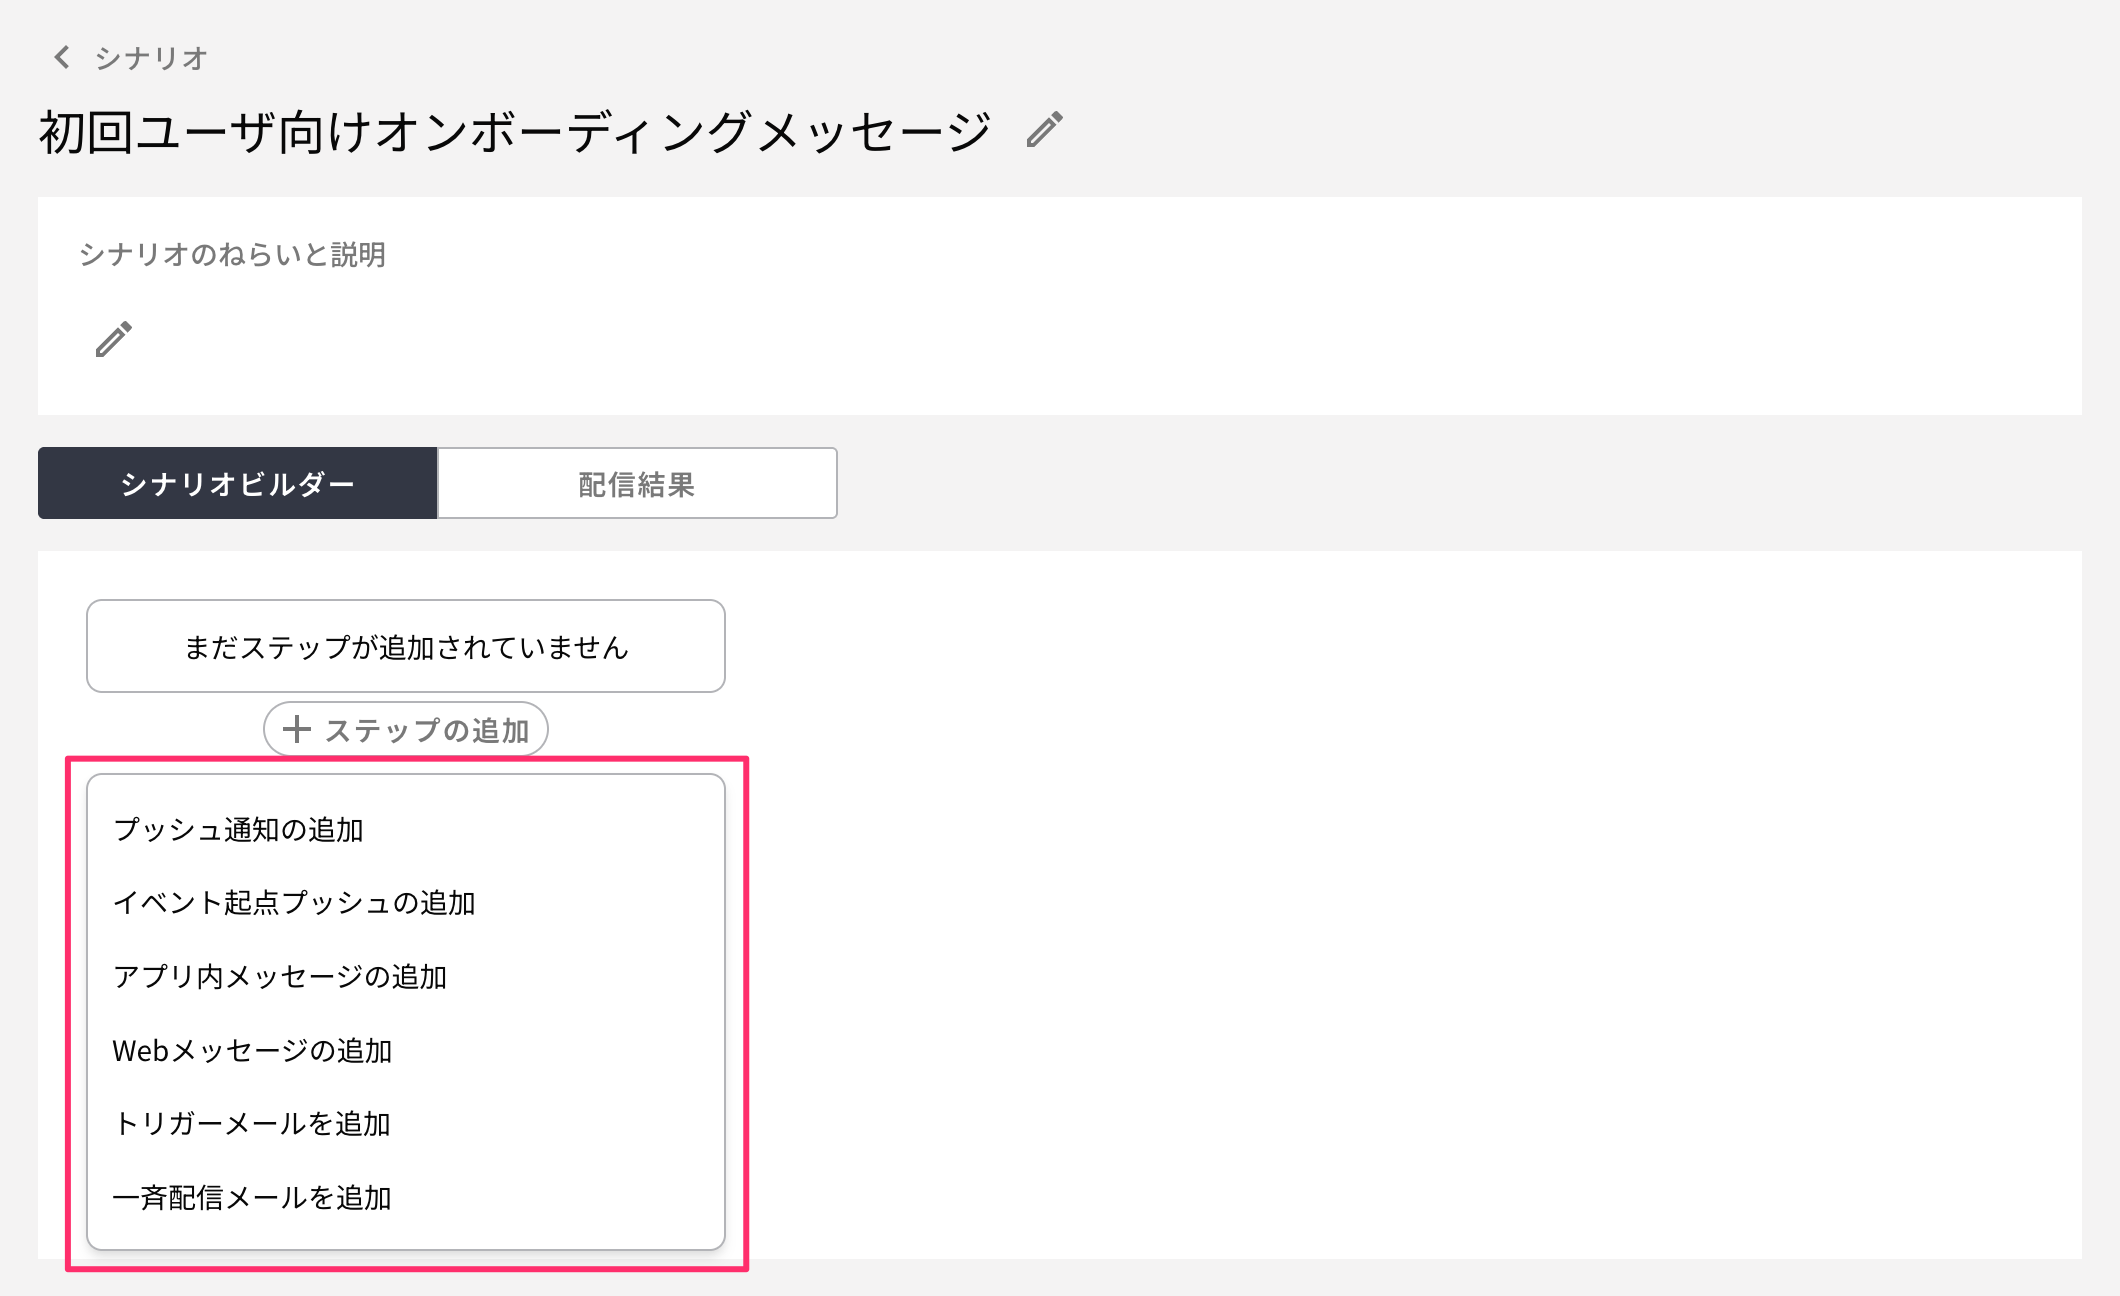Switch to the シナリオビルダー tab
This screenshot has height=1296, width=2120.
click(237, 483)
